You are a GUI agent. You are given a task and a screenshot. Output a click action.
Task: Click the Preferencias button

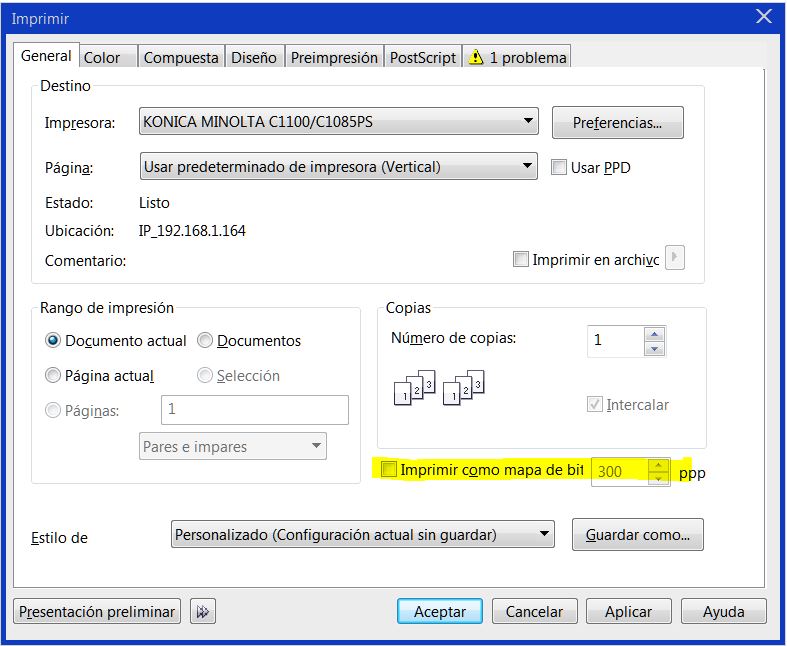click(x=617, y=123)
